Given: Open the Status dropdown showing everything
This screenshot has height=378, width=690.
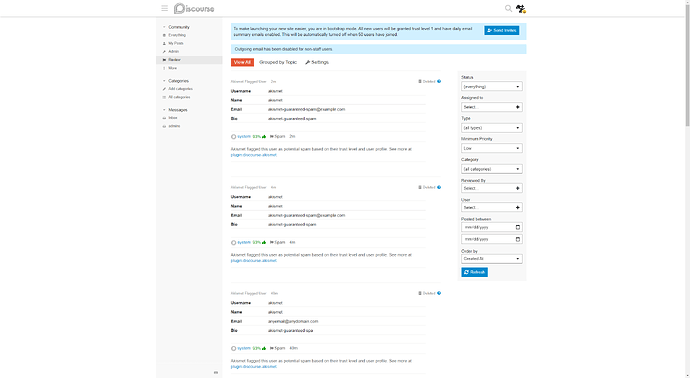Looking at the screenshot, I should click(492, 87).
